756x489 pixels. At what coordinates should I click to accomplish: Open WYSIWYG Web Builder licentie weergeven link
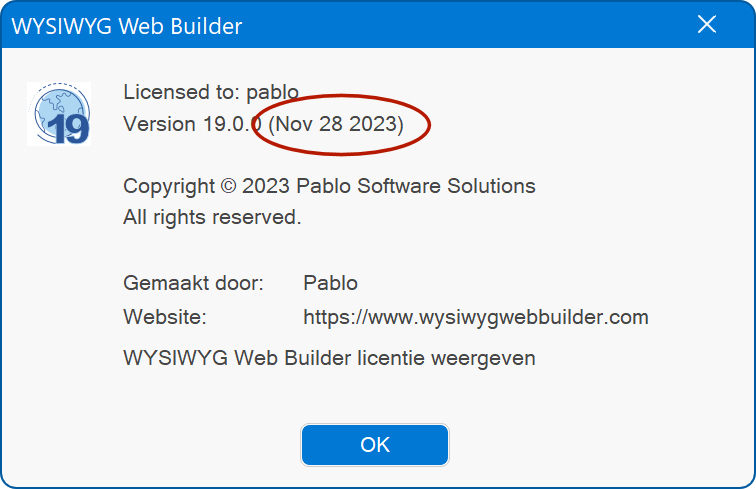click(x=329, y=358)
